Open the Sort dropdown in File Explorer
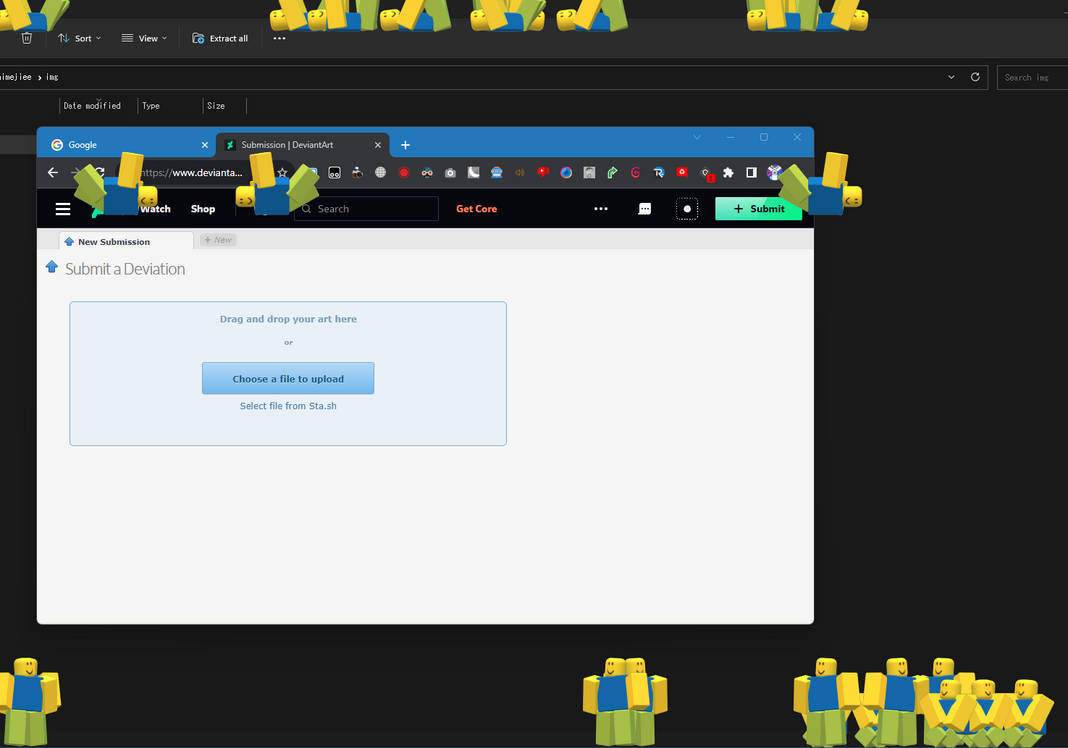This screenshot has height=748, width=1068. point(80,38)
